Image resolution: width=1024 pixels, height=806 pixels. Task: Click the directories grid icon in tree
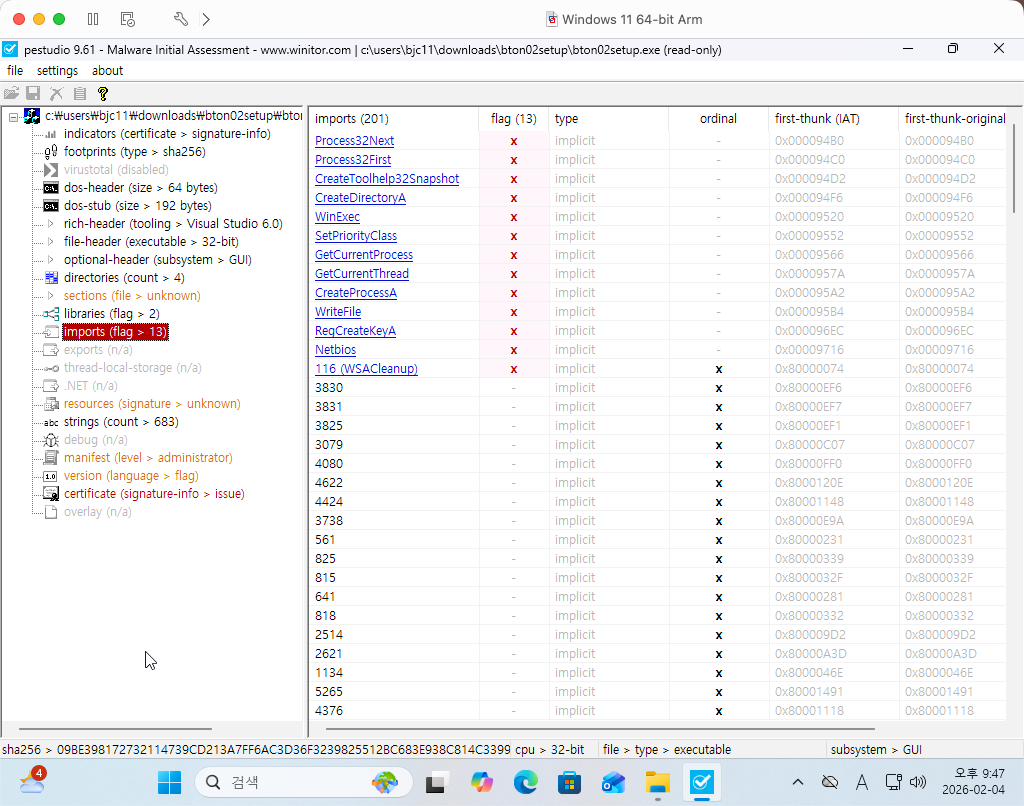point(51,278)
